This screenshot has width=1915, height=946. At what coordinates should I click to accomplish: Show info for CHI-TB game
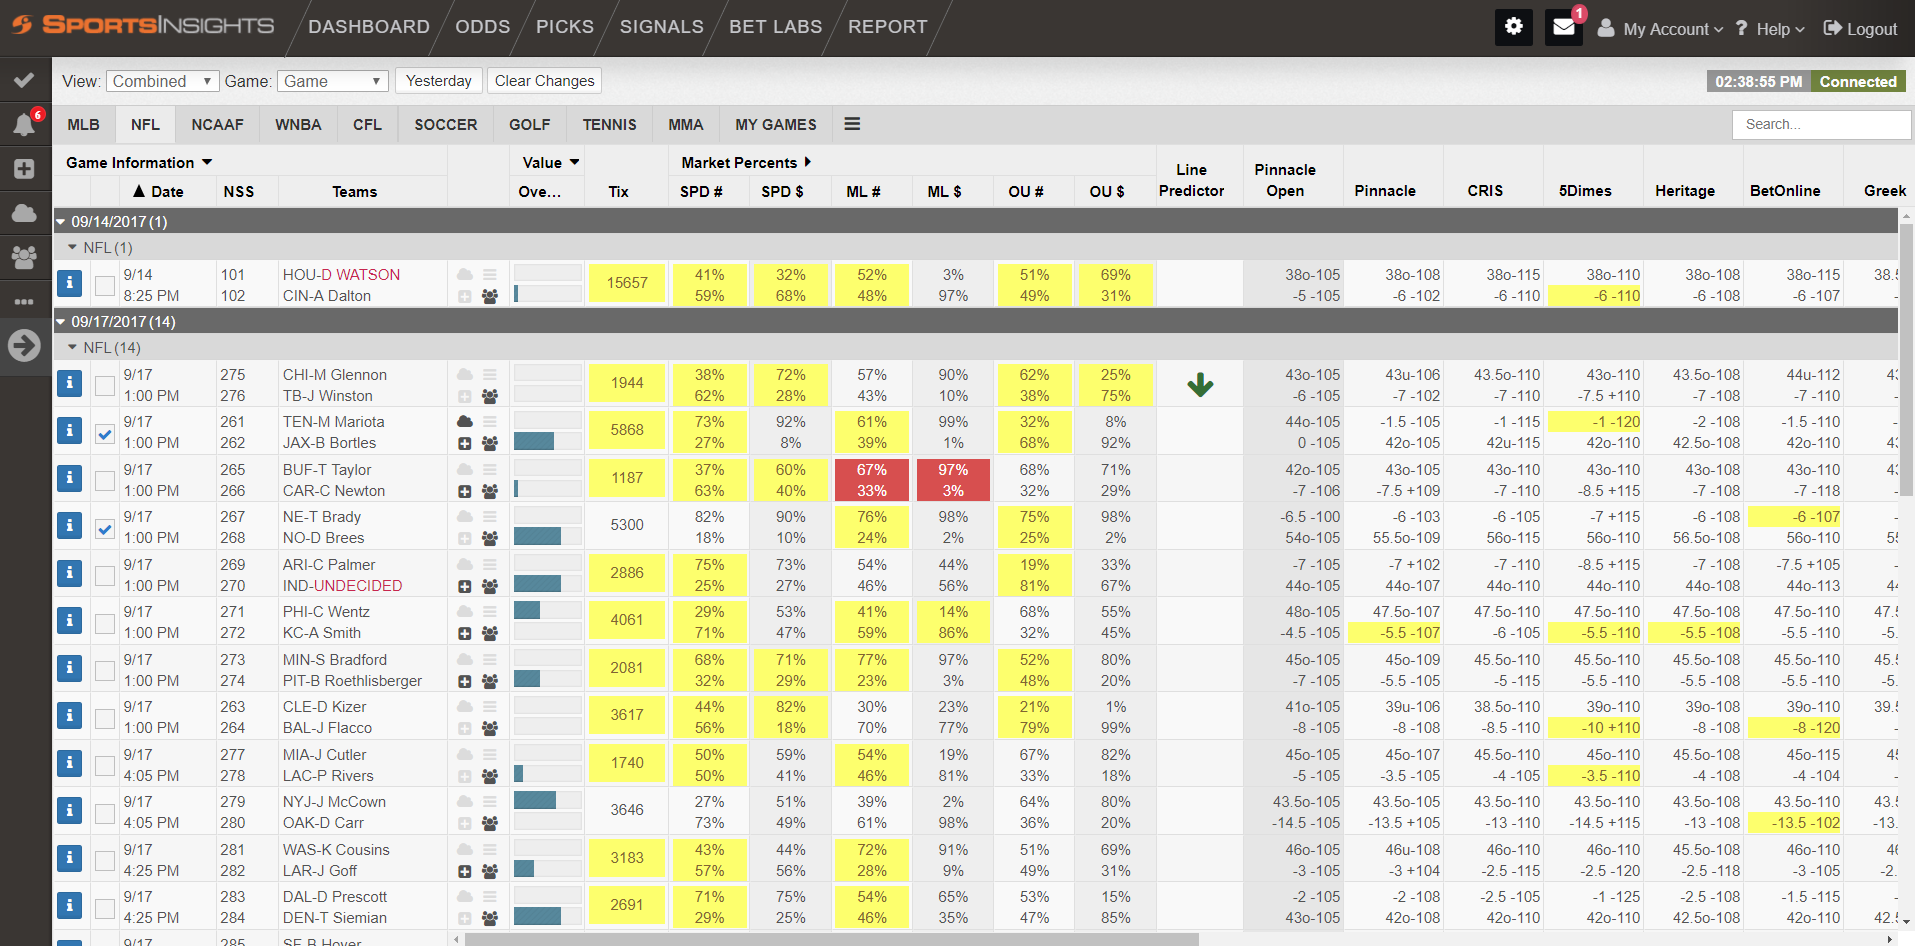69,384
